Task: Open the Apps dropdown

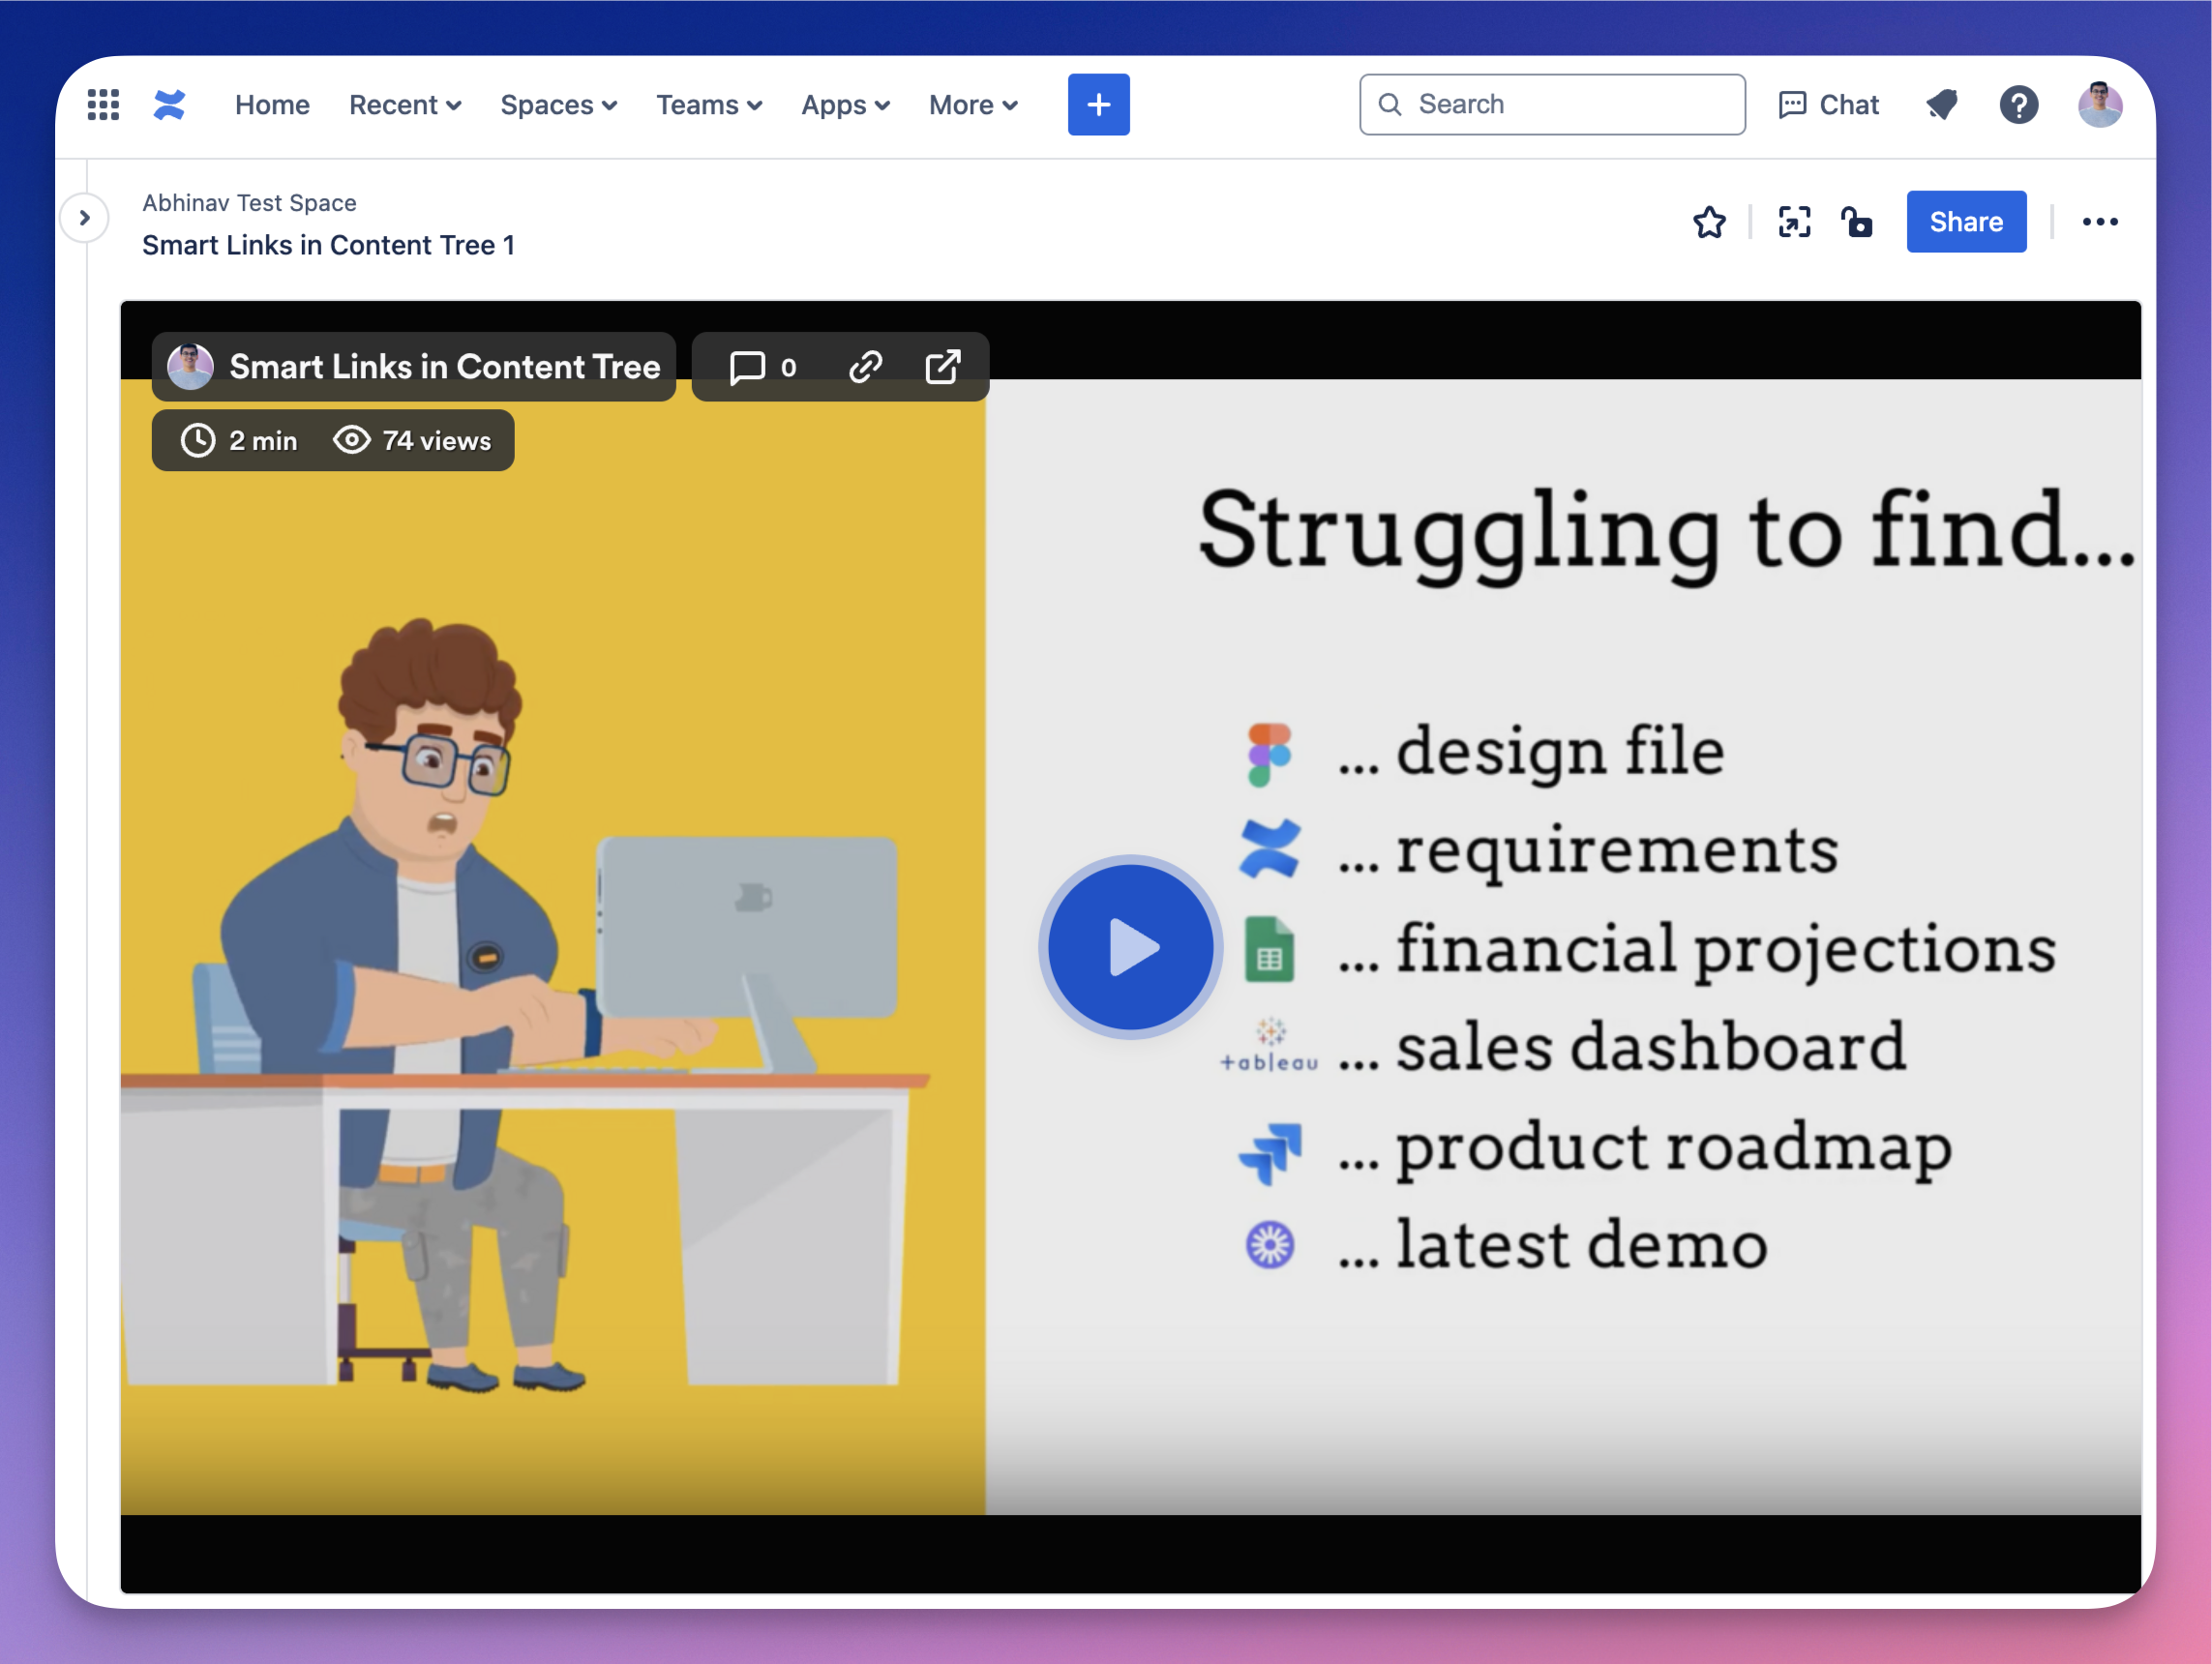Action: 844,104
